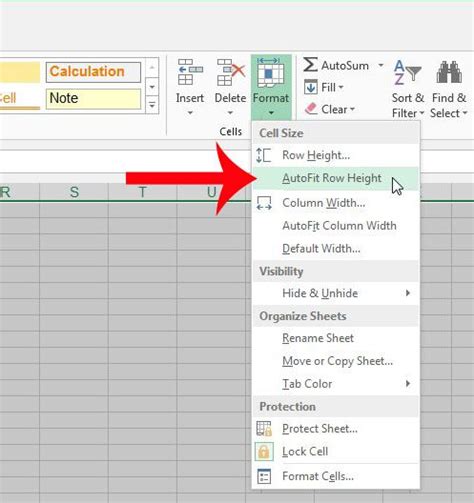
Task: Click the Delete label text
Action: click(230, 98)
